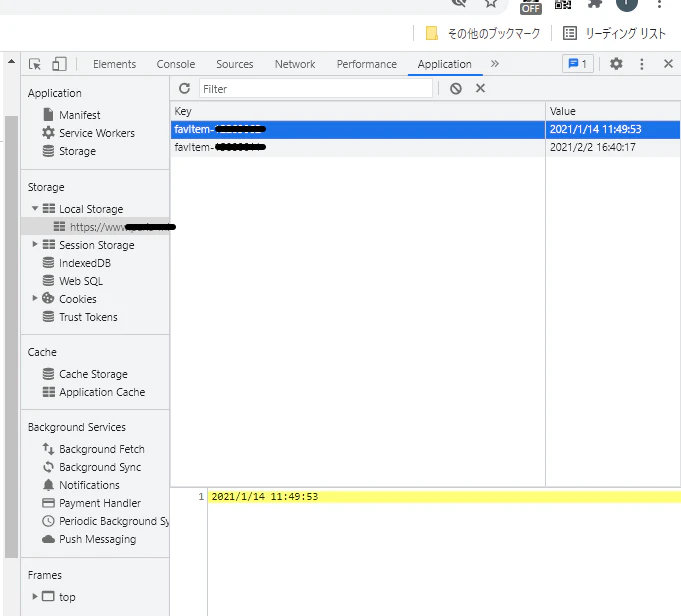This screenshot has width=681, height=616.
Task: Switch to the Performance tab
Action: [367, 64]
